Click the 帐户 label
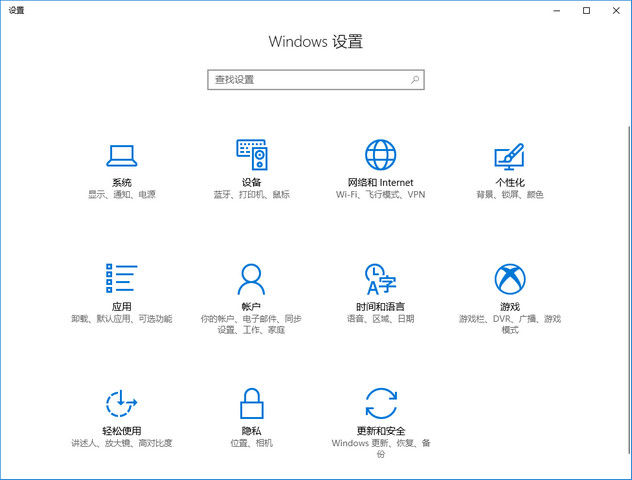632x480 pixels. coord(251,307)
